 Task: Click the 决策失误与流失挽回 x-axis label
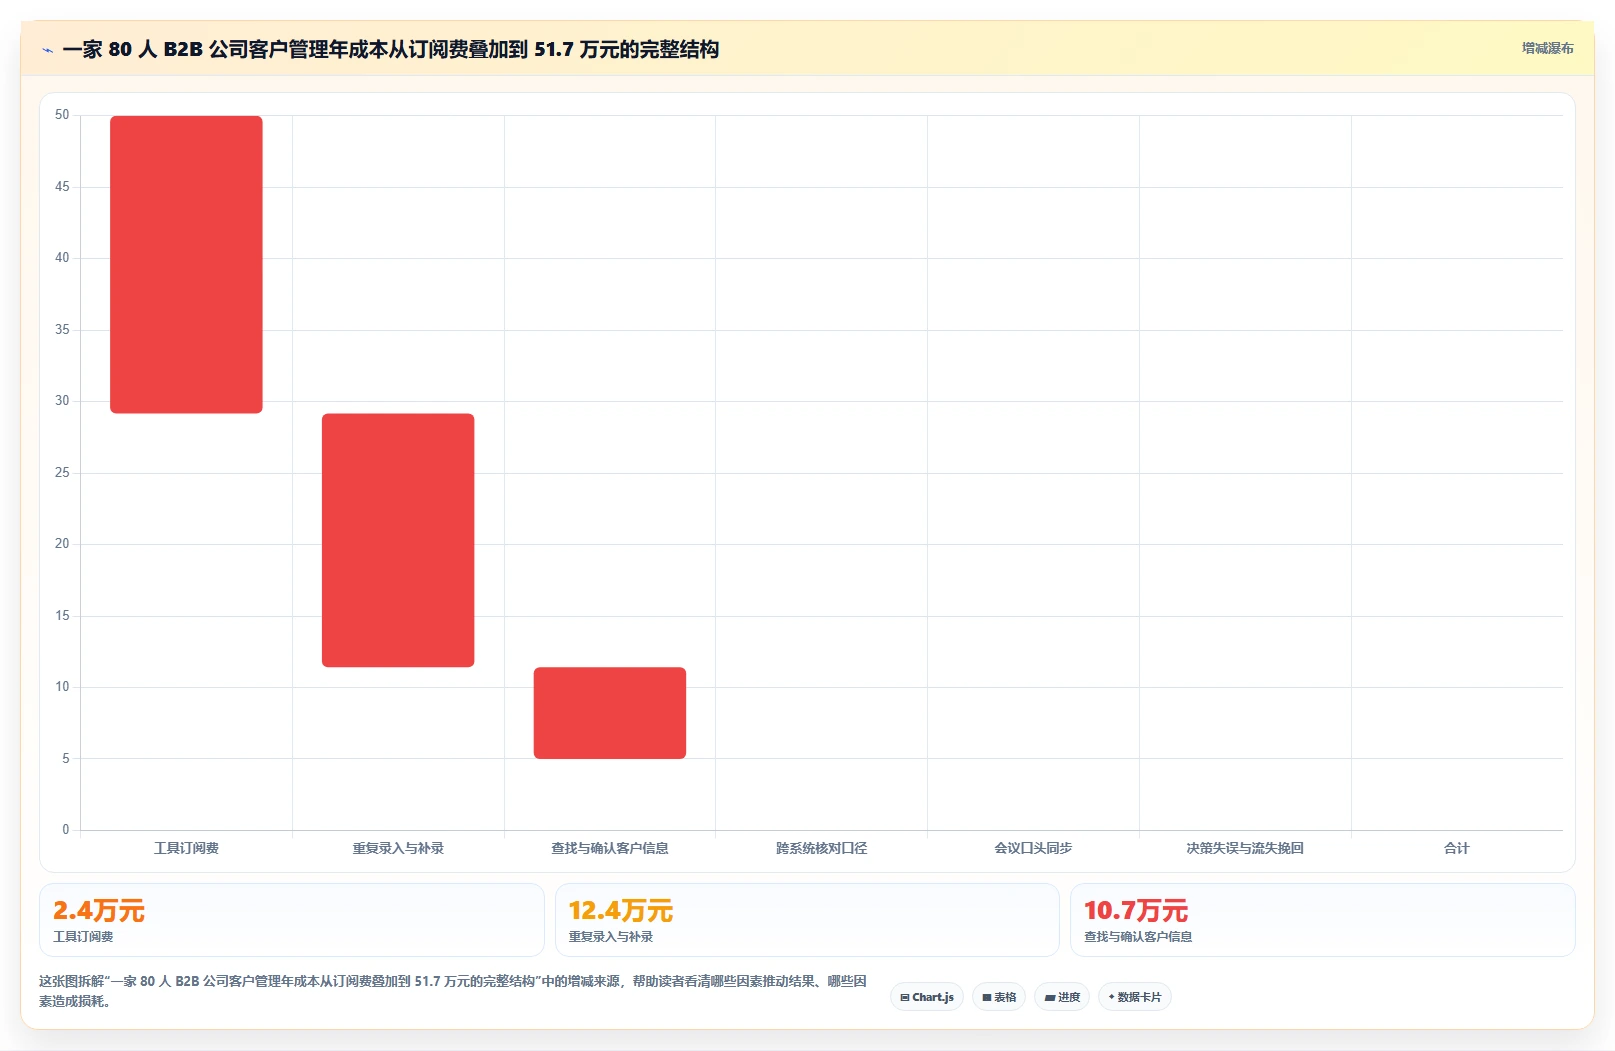click(x=1245, y=848)
